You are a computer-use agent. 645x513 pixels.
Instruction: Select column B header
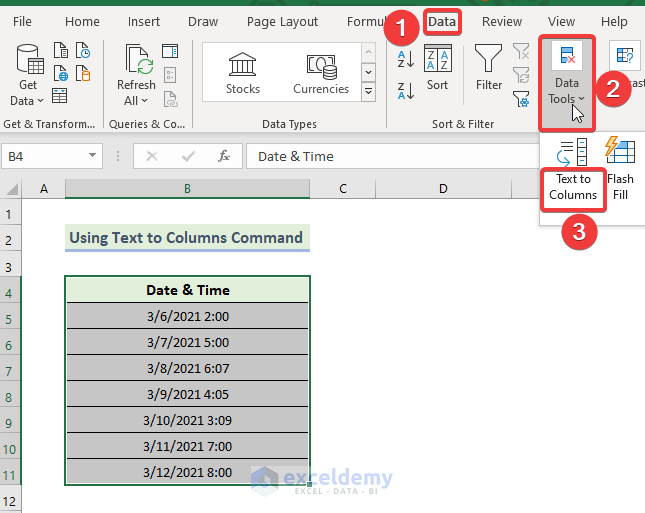point(187,188)
